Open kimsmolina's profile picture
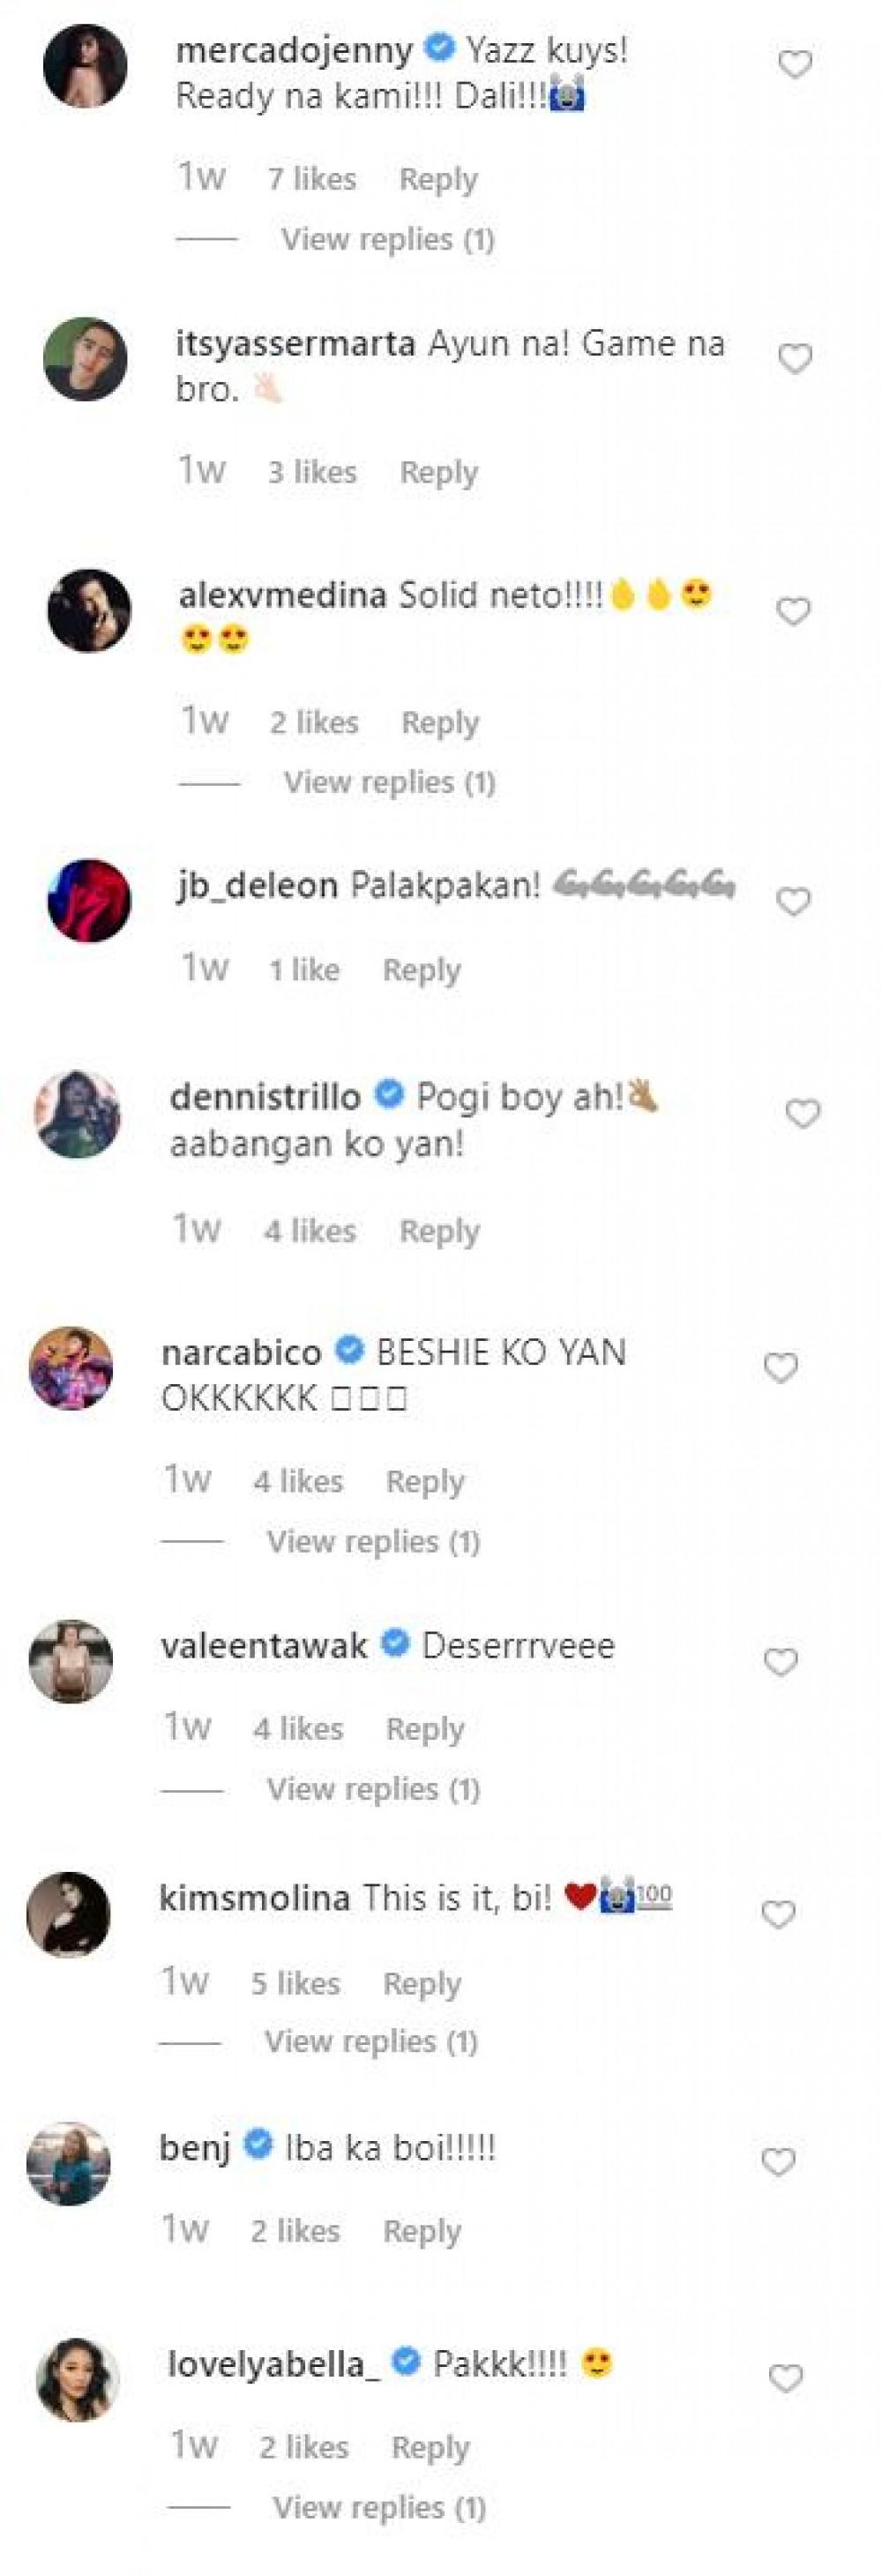 pos(68,1913)
